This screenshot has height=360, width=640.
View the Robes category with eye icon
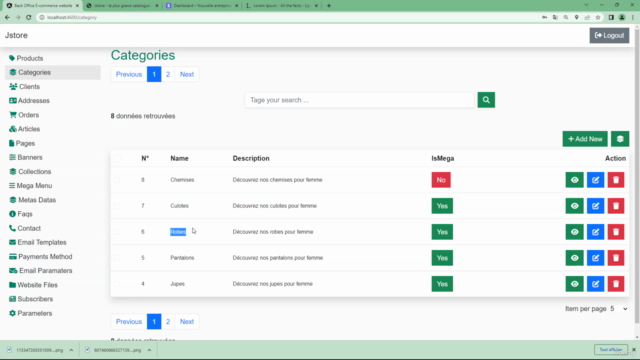(574, 232)
